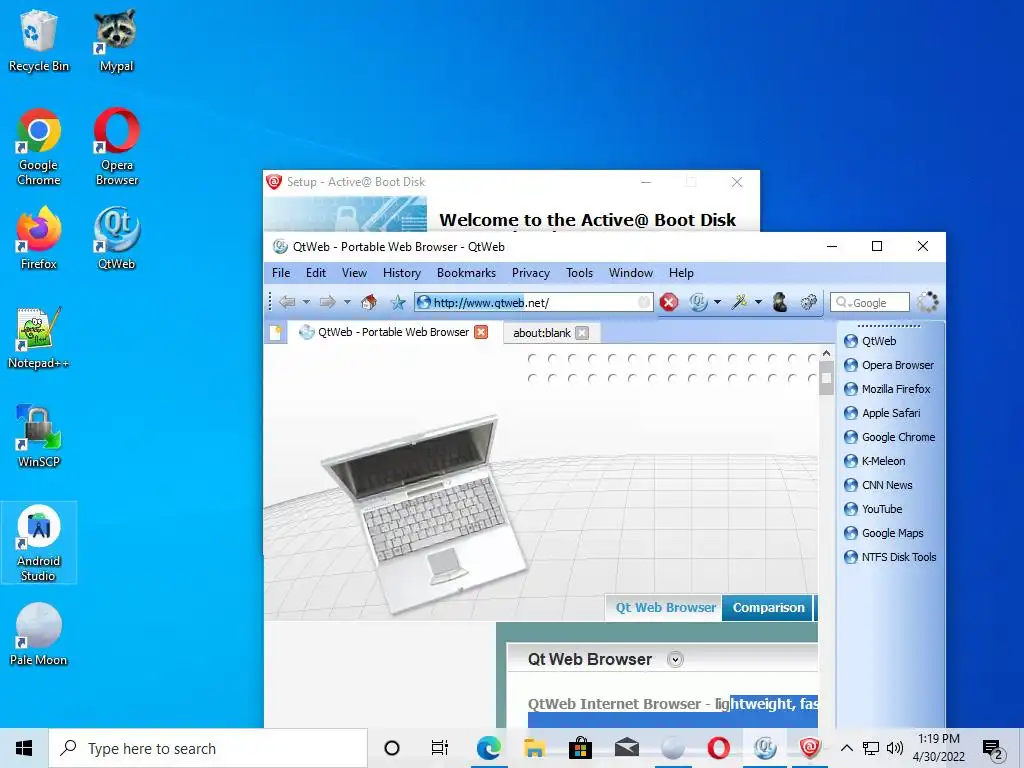
Task: Open the forward history dropdown arrow
Action: [347, 302]
